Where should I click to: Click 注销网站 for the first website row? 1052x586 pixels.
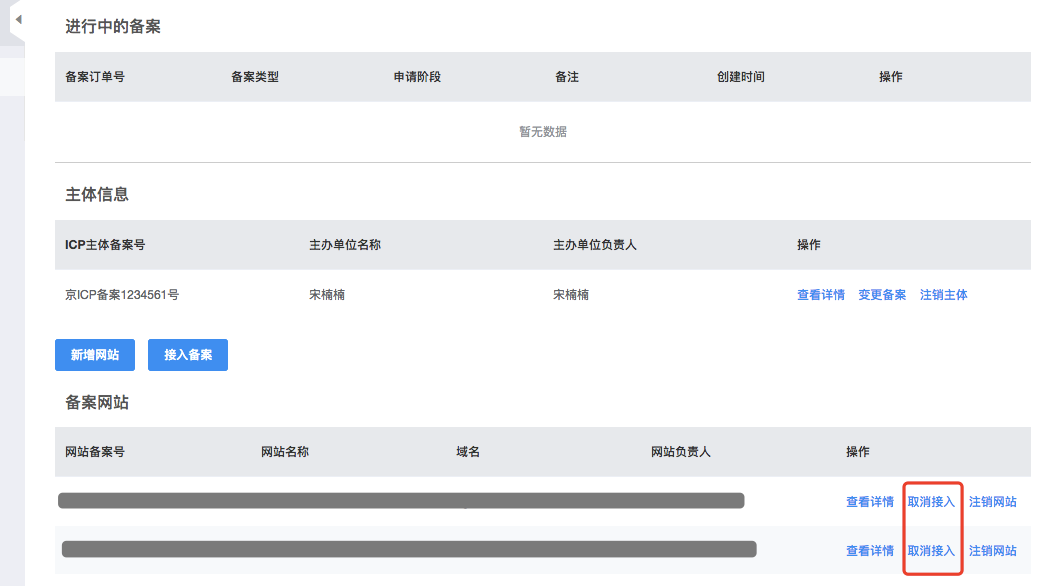(x=992, y=502)
